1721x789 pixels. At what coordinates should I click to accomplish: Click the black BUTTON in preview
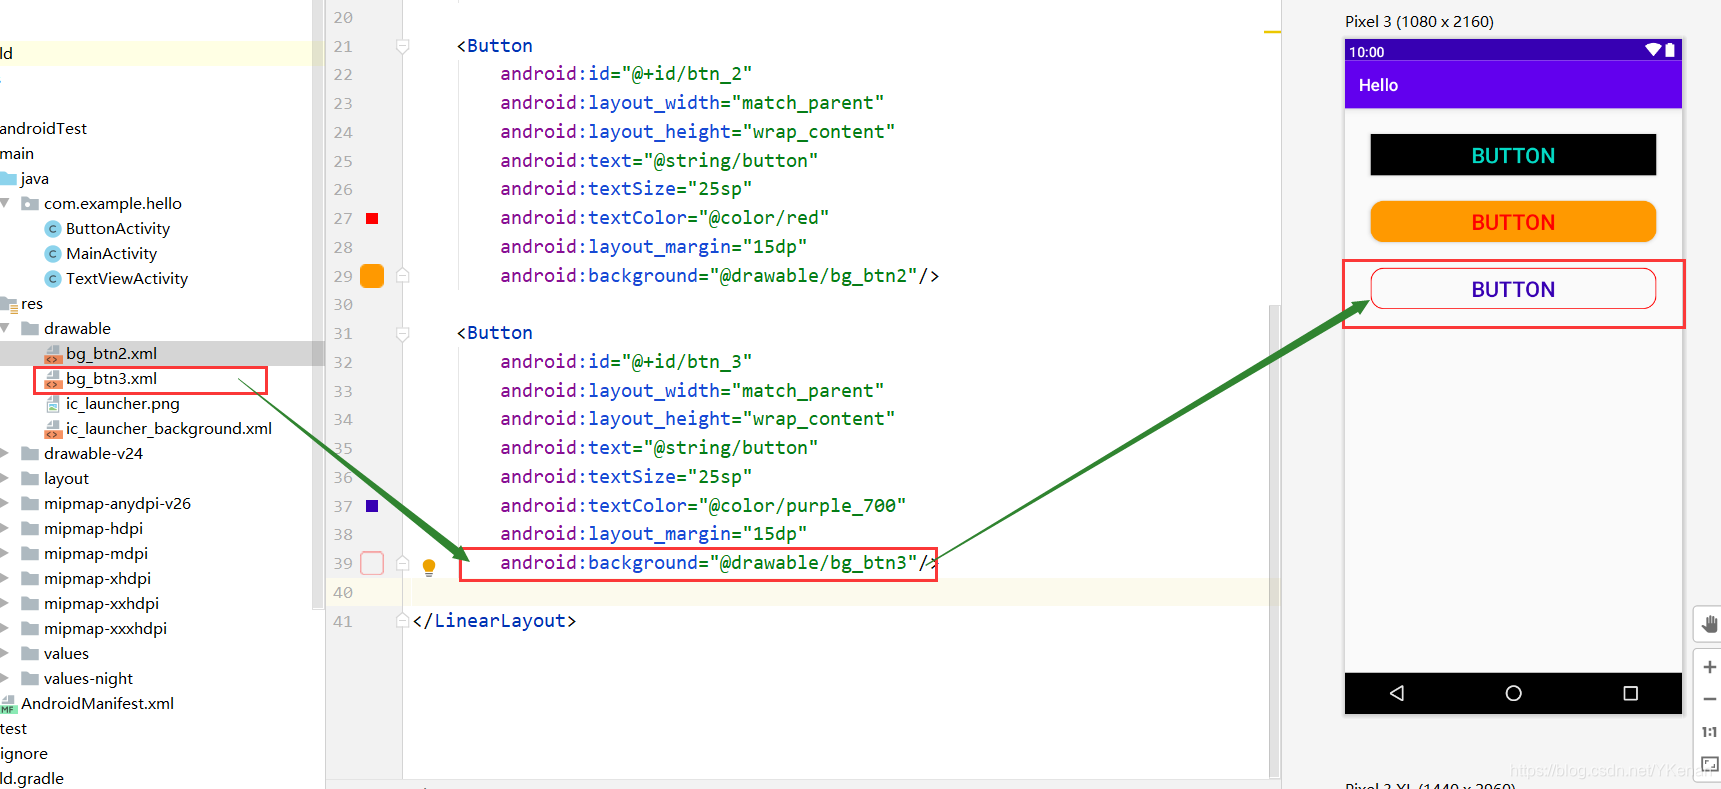pyautogui.click(x=1513, y=155)
